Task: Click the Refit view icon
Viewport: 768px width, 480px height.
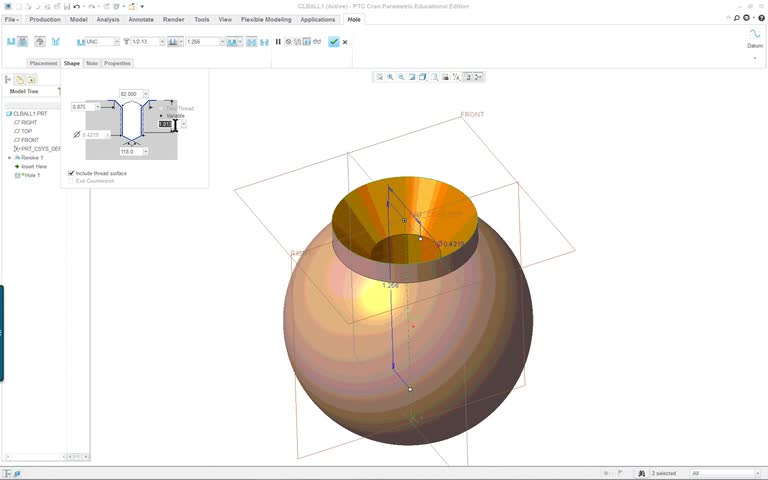Action: (380, 77)
